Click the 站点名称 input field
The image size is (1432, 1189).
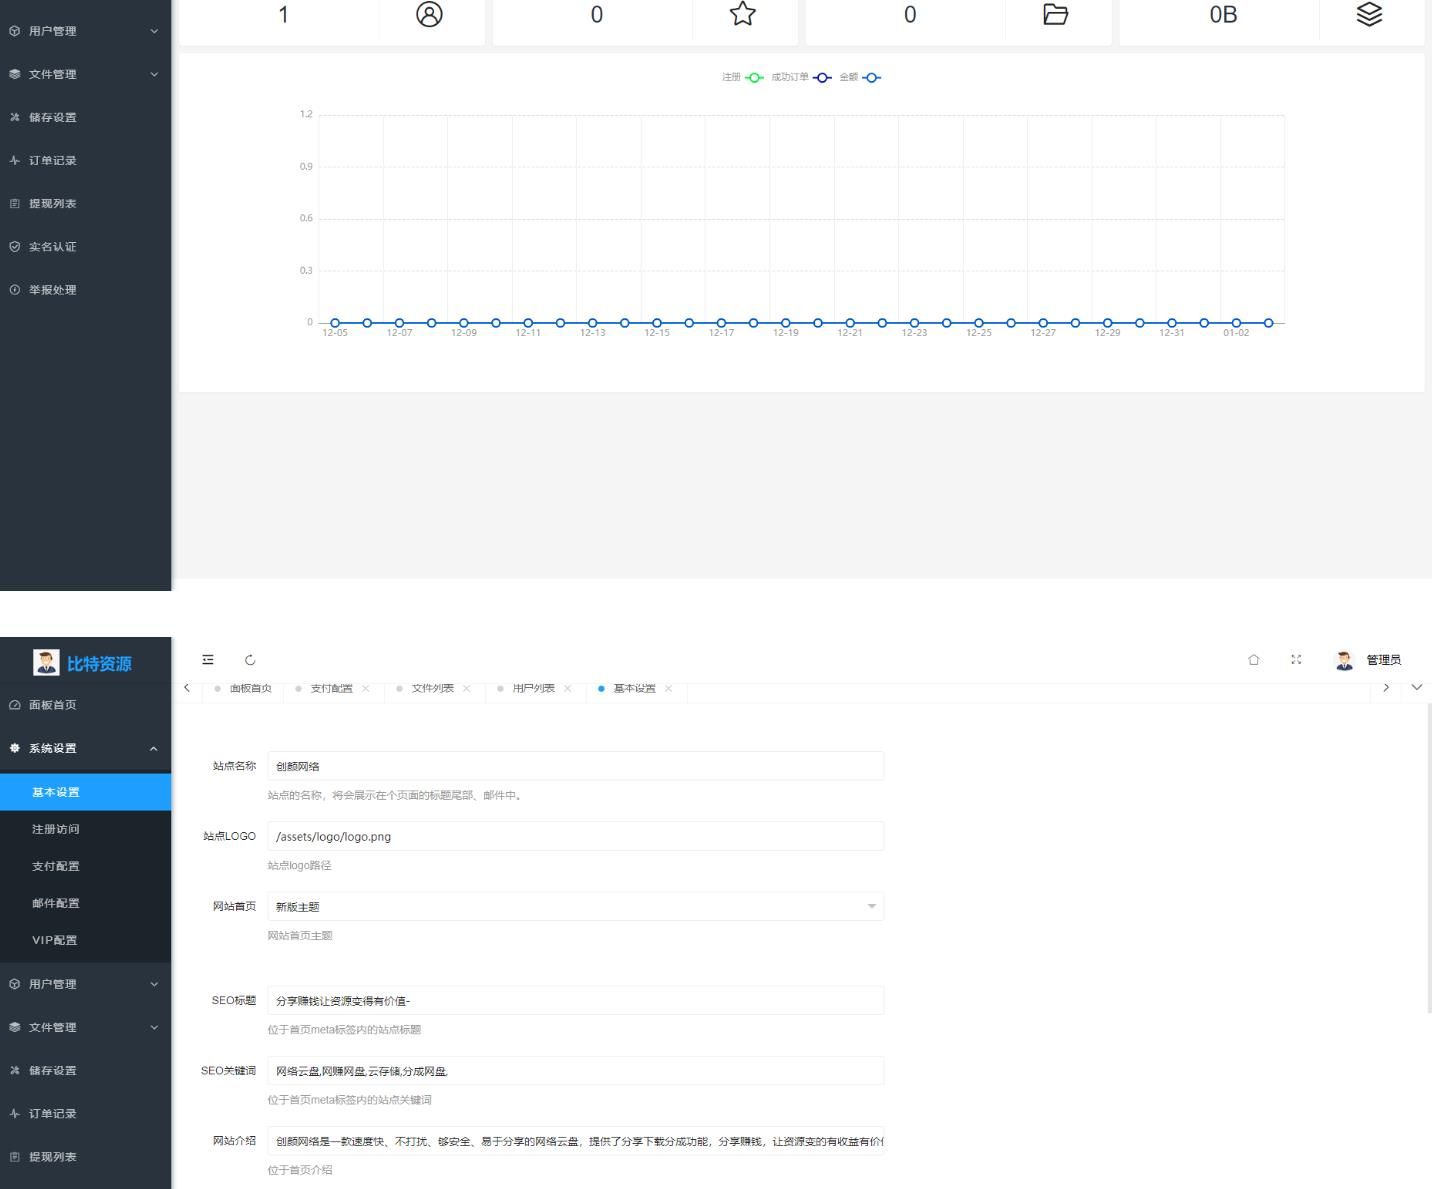tap(575, 766)
